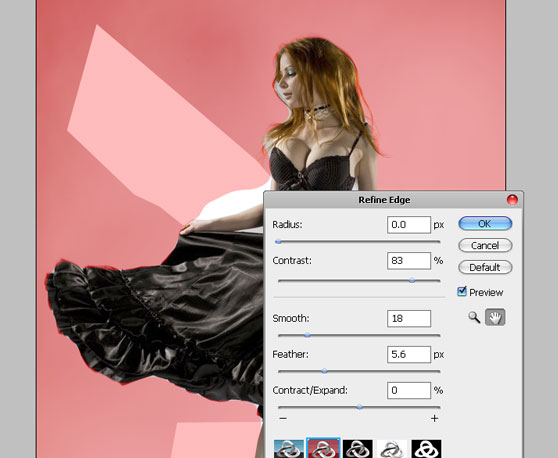The image size is (558, 458).
Task: Click the Contract/Expand slider handle
Action: pos(359,407)
